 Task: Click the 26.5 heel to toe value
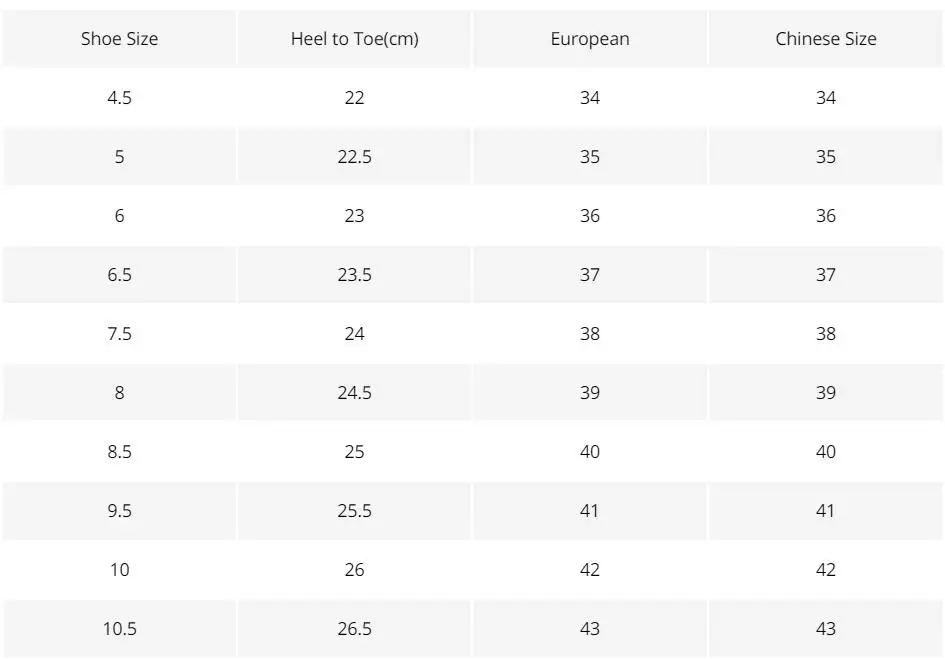(x=354, y=629)
